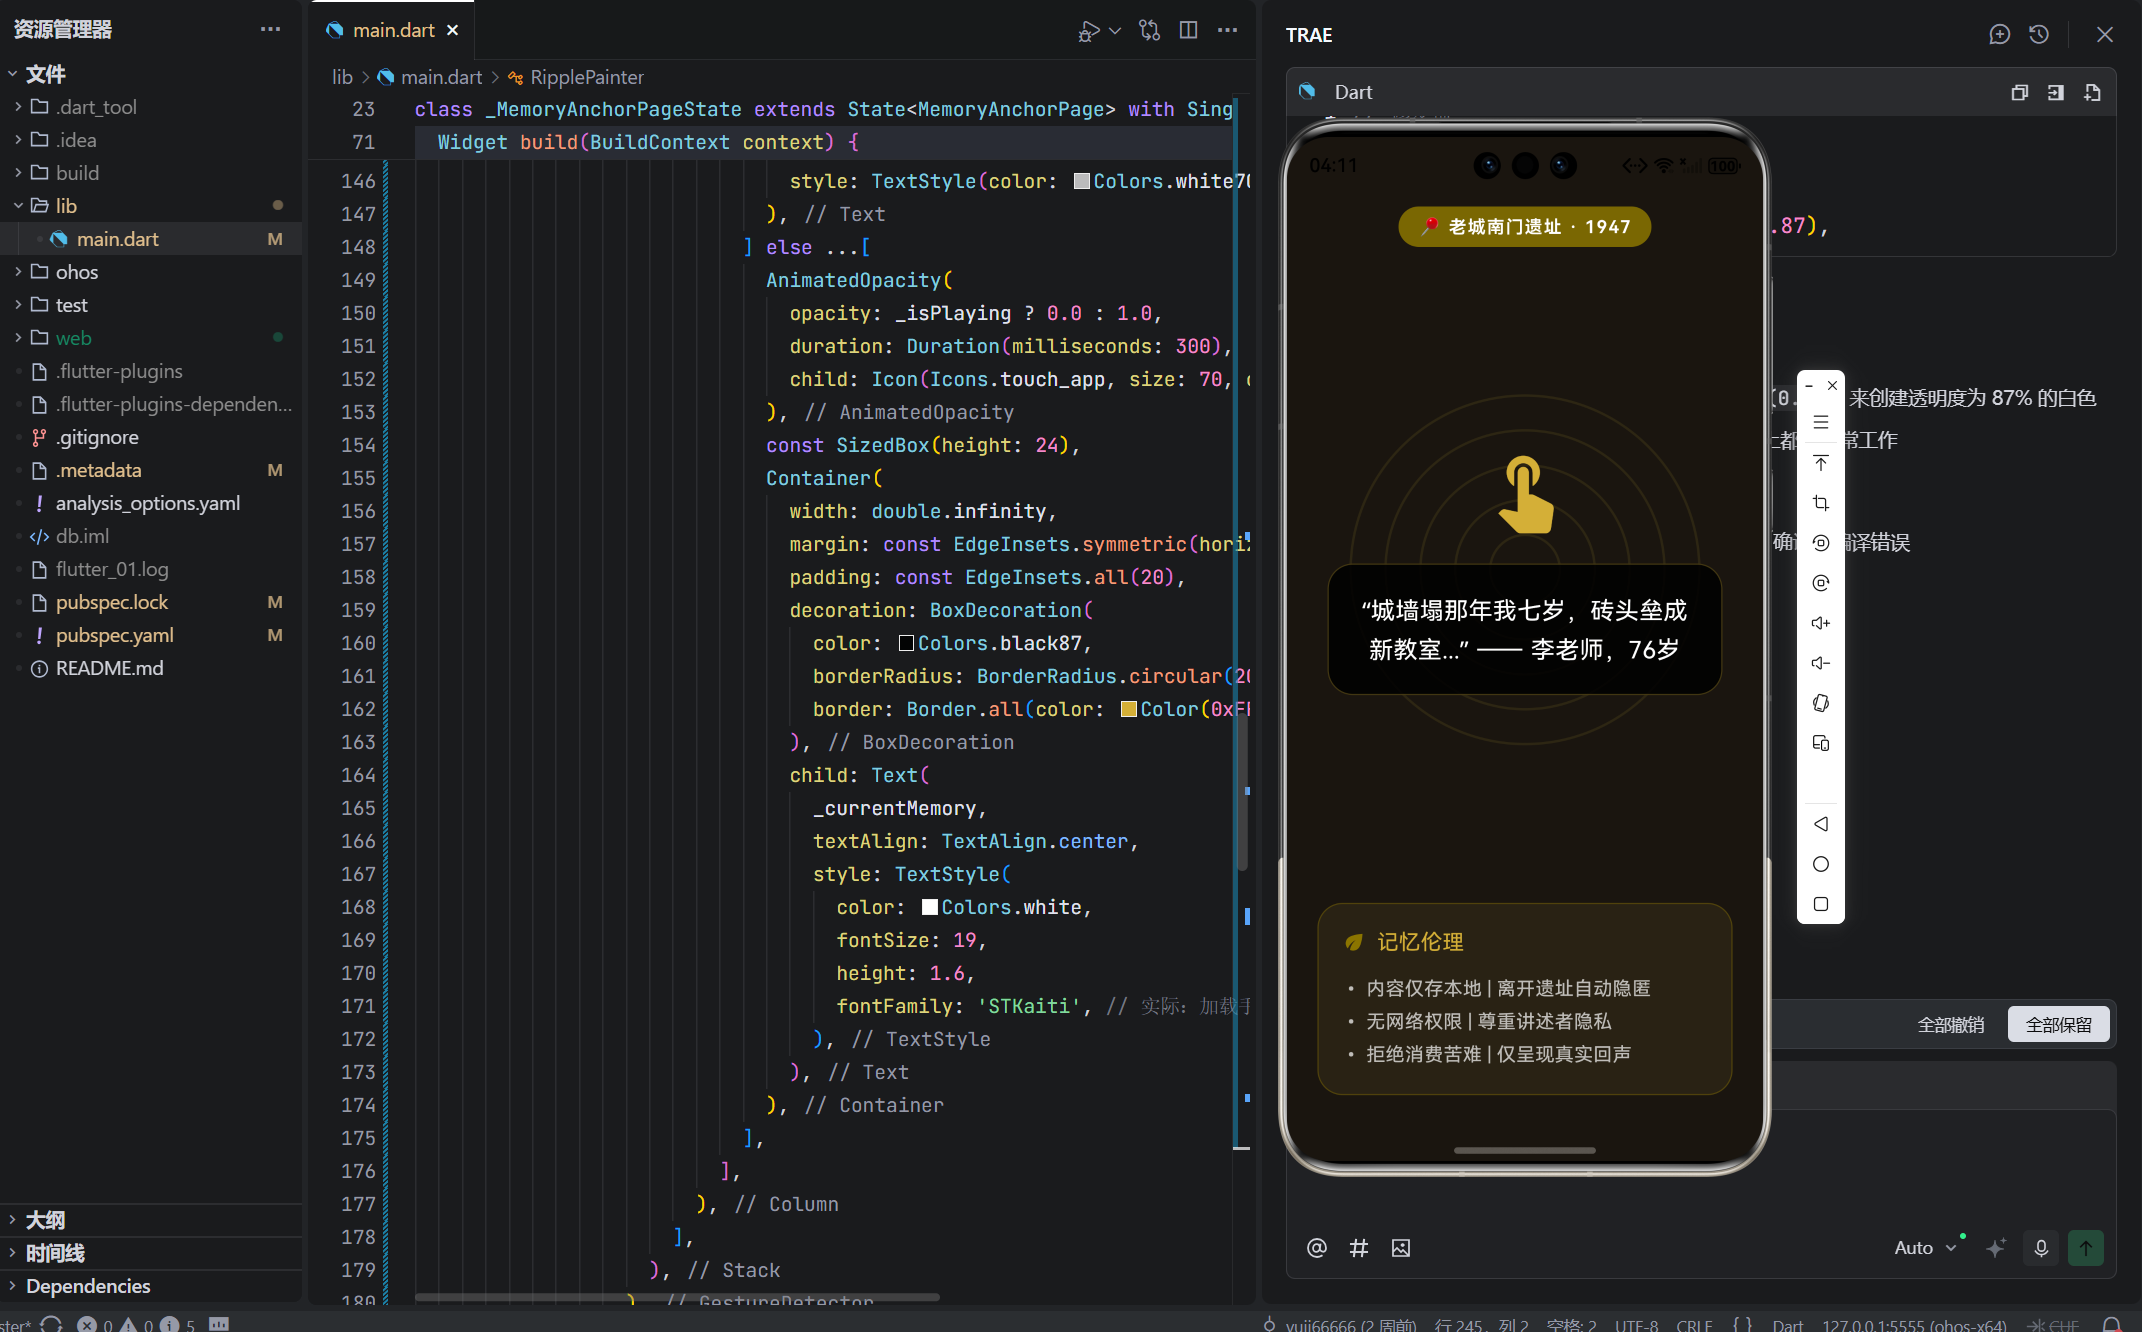Expand the ohos folder
This screenshot has height=1332, width=2142.
[x=76, y=272]
